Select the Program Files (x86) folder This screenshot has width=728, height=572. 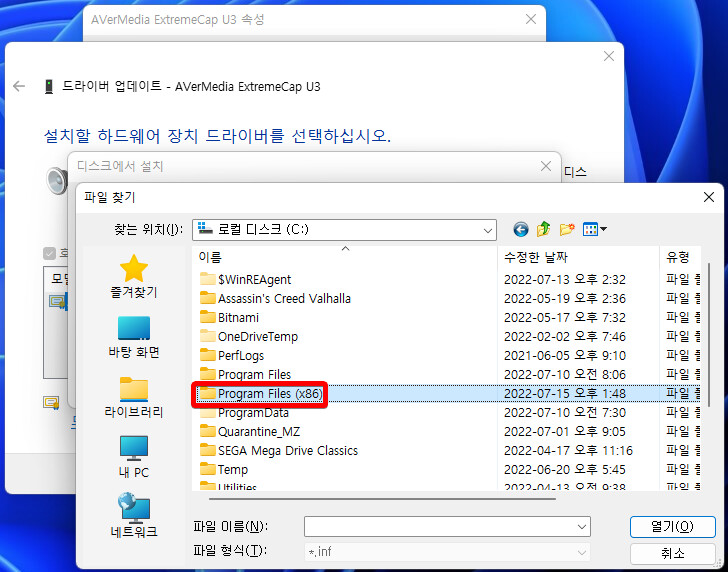tap(269, 394)
